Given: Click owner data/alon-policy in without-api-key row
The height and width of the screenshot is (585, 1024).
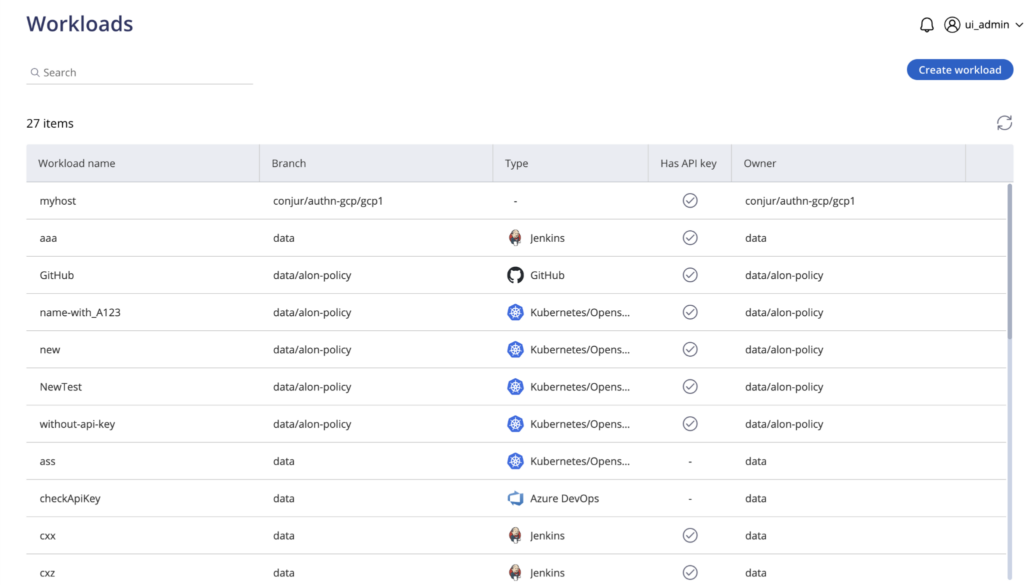Looking at the screenshot, I should (784, 424).
